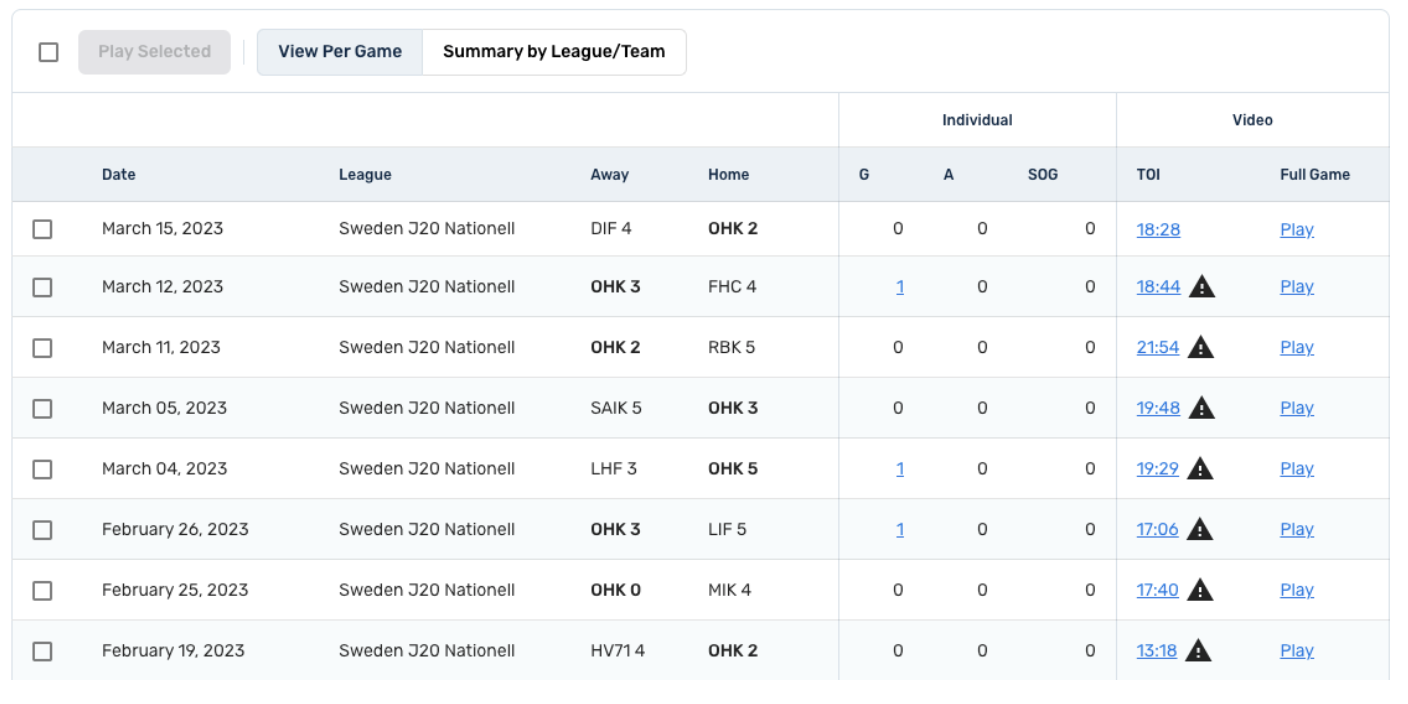This screenshot has width=1408, height=704.
Task: Check the March 05, 2023 game row
Action: [x=42, y=408]
